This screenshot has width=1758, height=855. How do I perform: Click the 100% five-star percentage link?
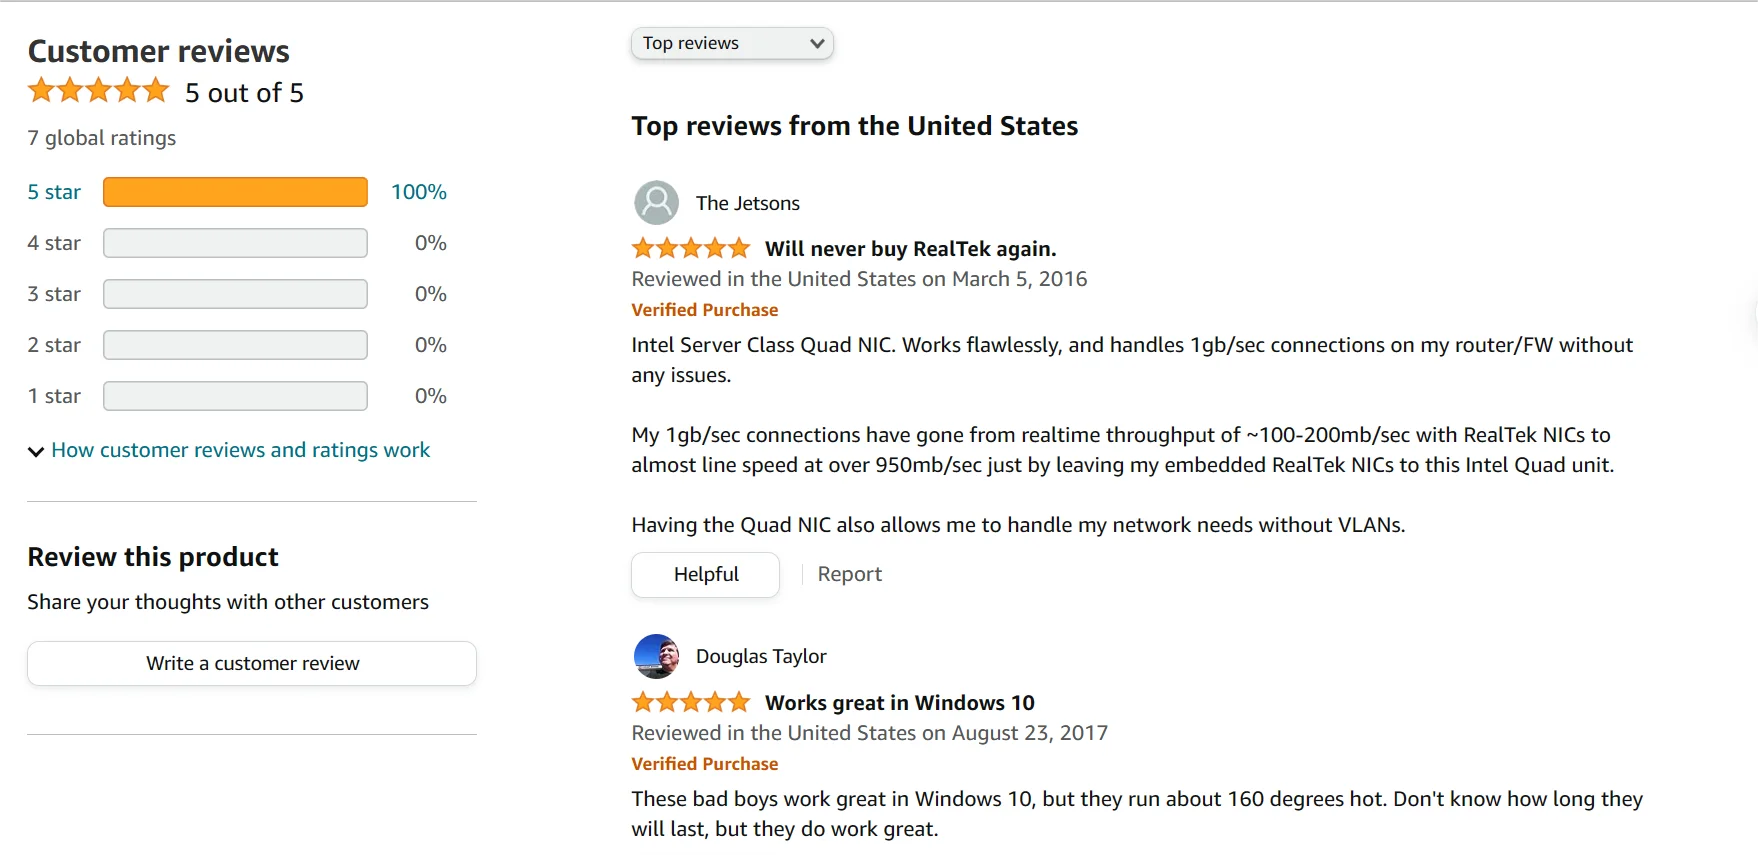click(418, 192)
